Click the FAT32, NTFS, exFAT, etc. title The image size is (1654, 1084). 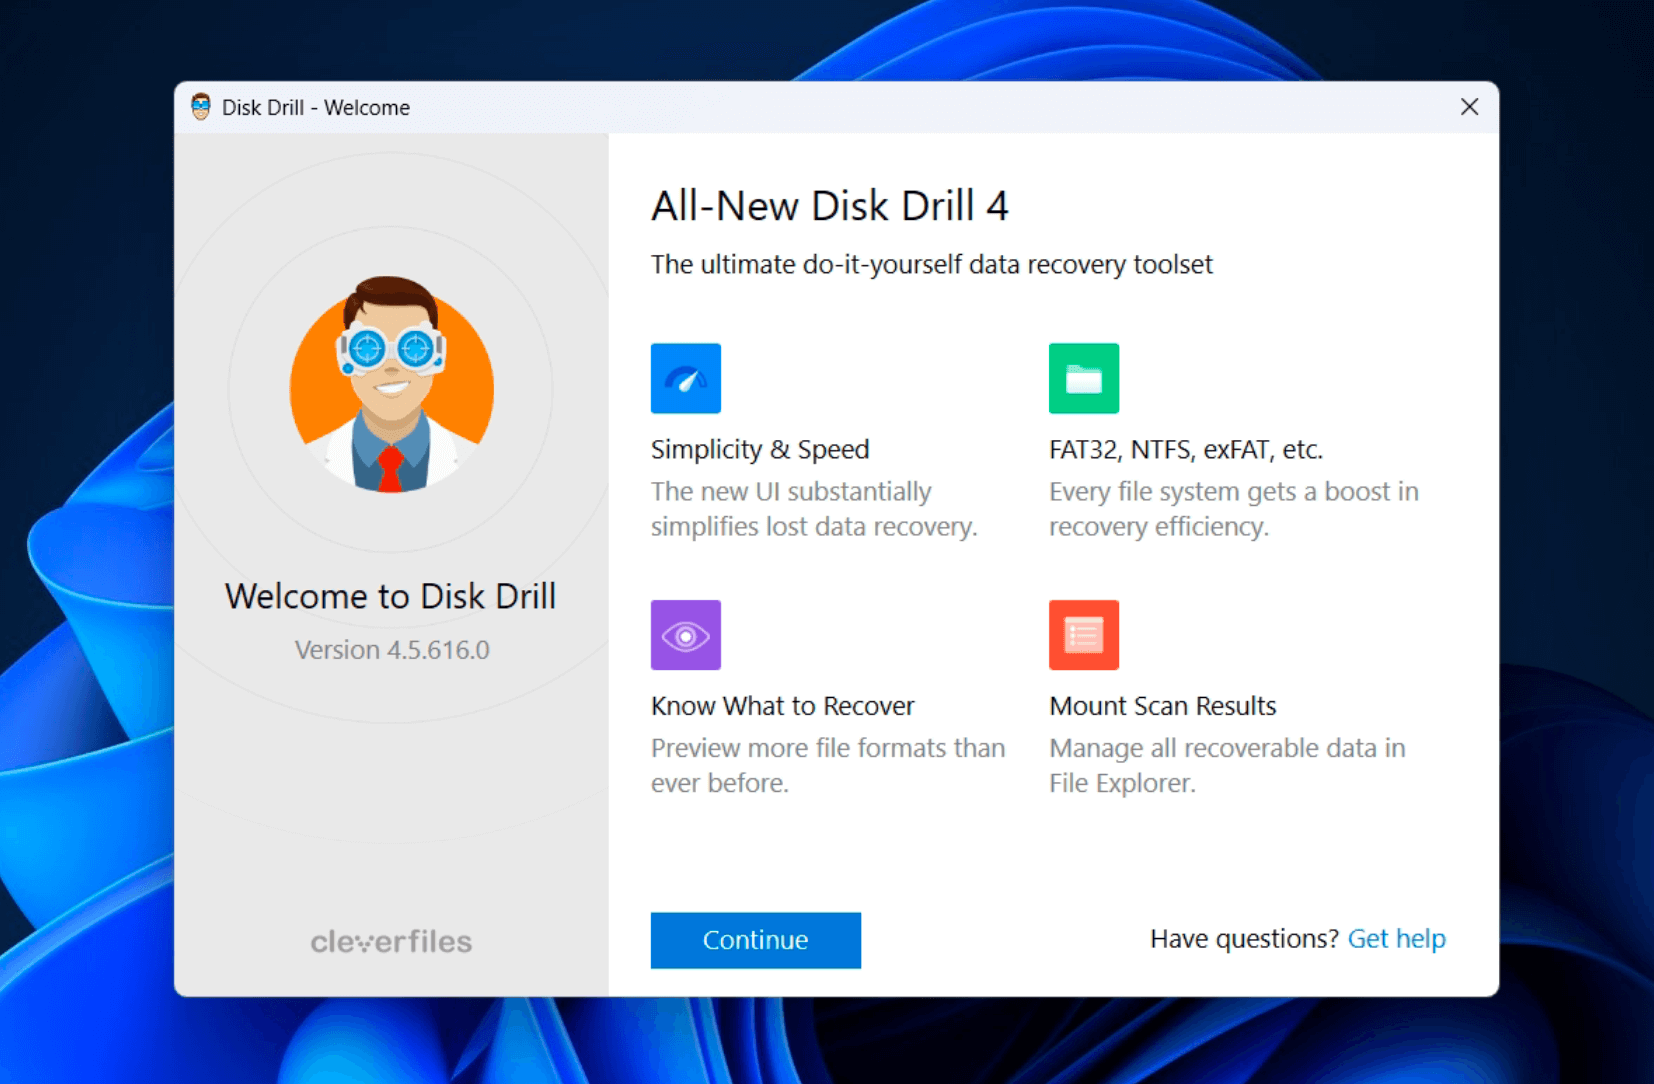tap(1186, 450)
